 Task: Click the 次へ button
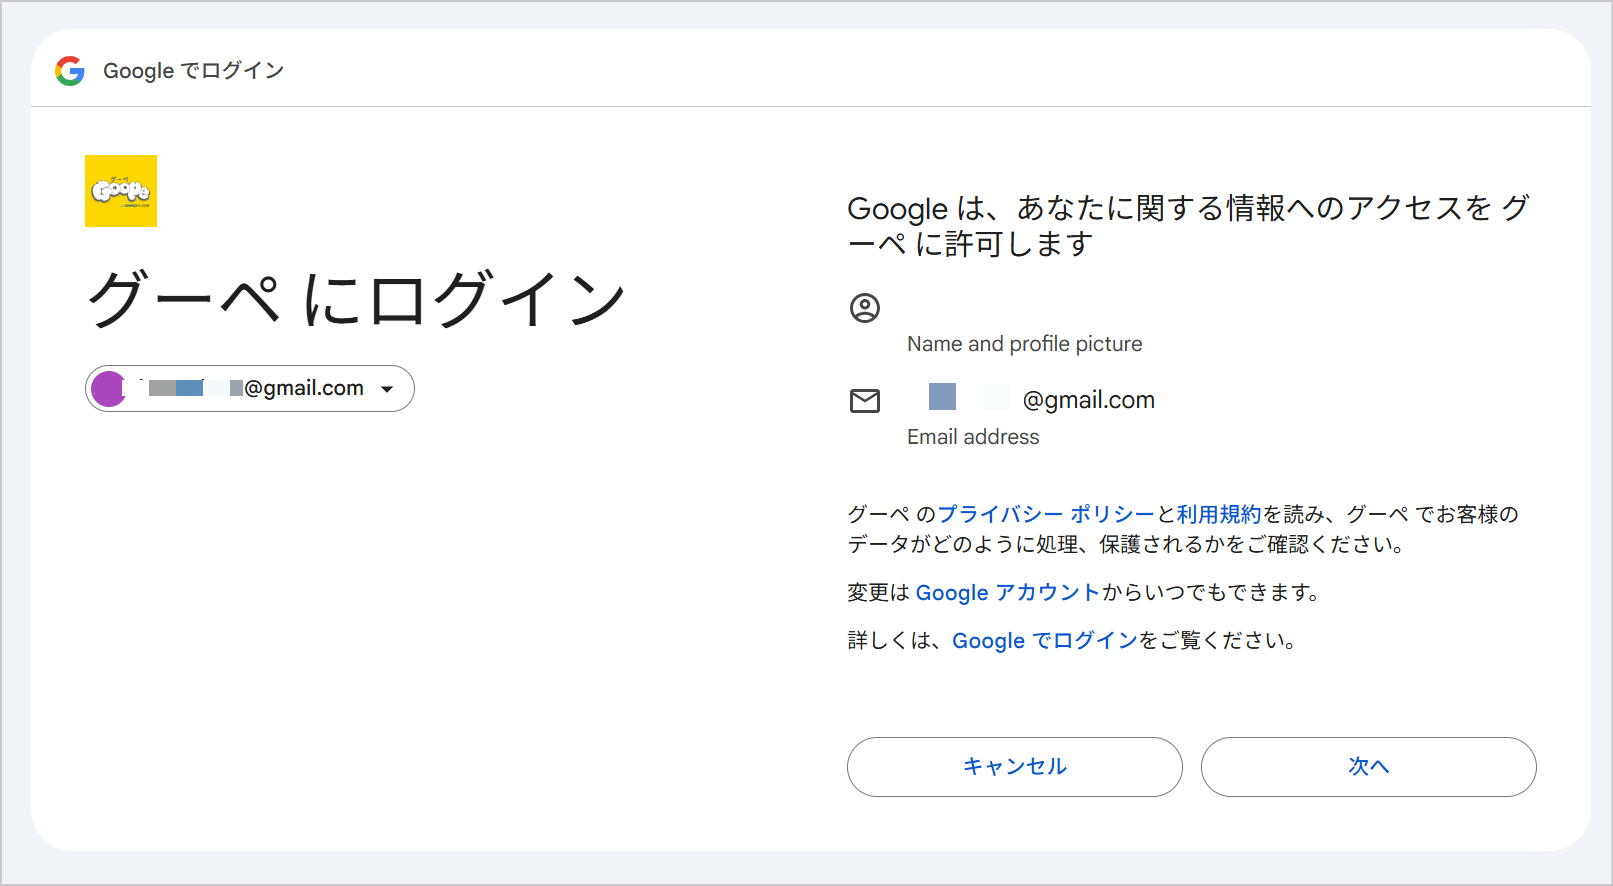coord(1369,767)
